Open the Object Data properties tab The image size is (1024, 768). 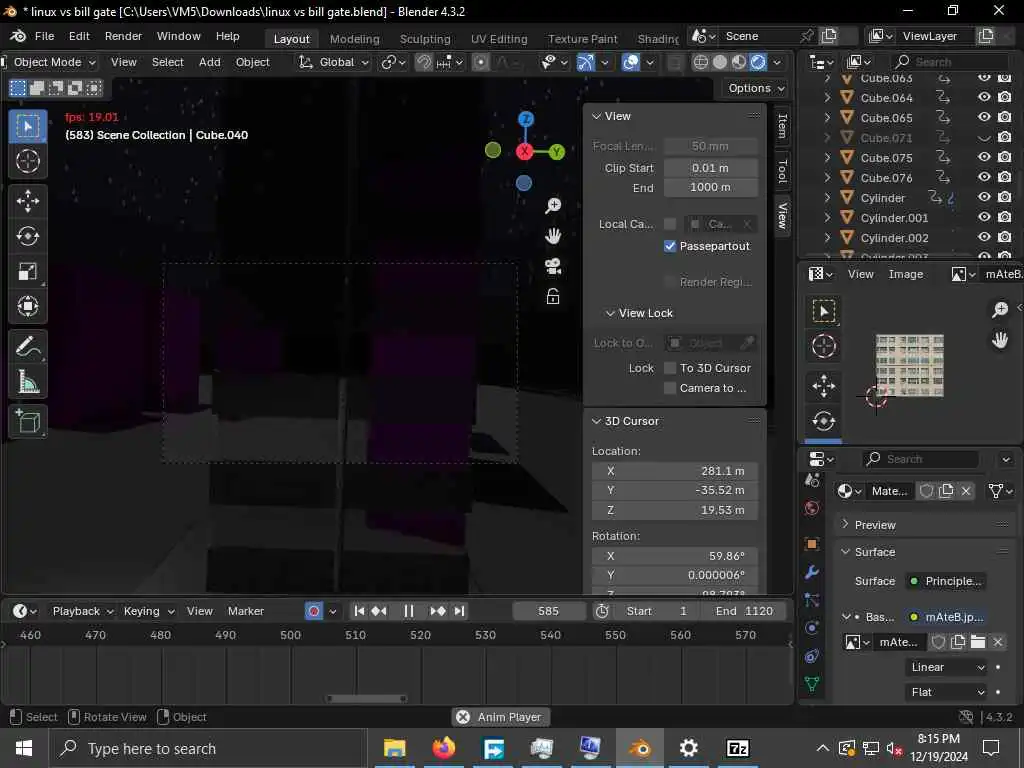coord(812,684)
